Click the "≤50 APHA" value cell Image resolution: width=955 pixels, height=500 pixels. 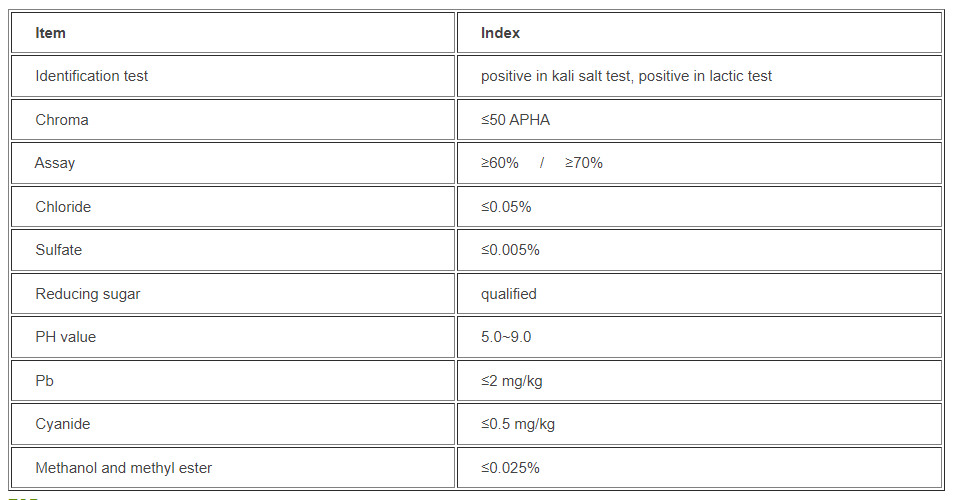[x=515, y=120]
